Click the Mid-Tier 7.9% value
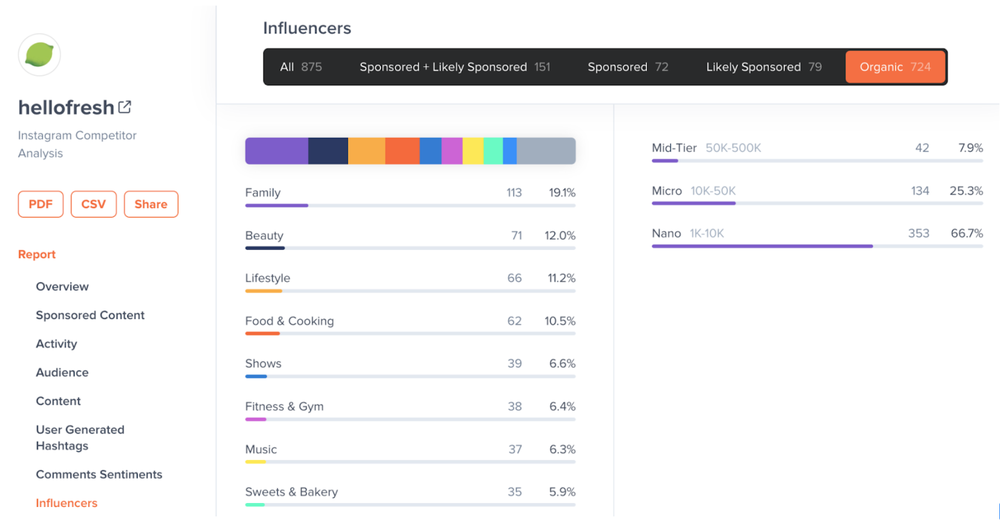Image resolution: width=1000 pixels, height=532 pixels. 971,148
